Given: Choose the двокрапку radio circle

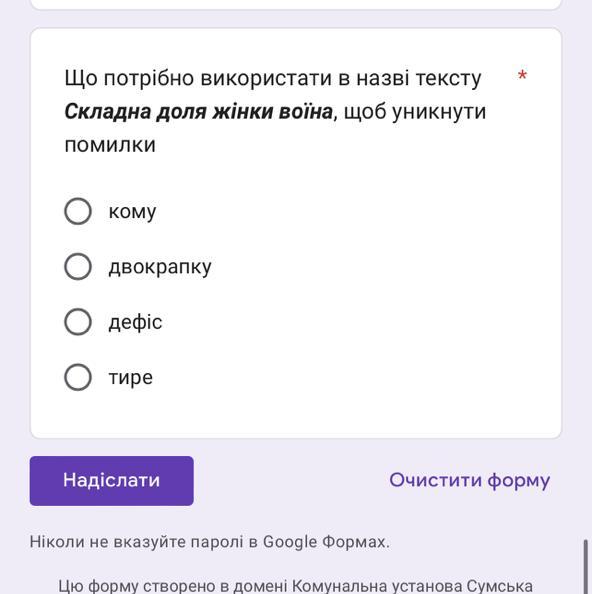Looking at the screenshot, I should tap(78, 266).
